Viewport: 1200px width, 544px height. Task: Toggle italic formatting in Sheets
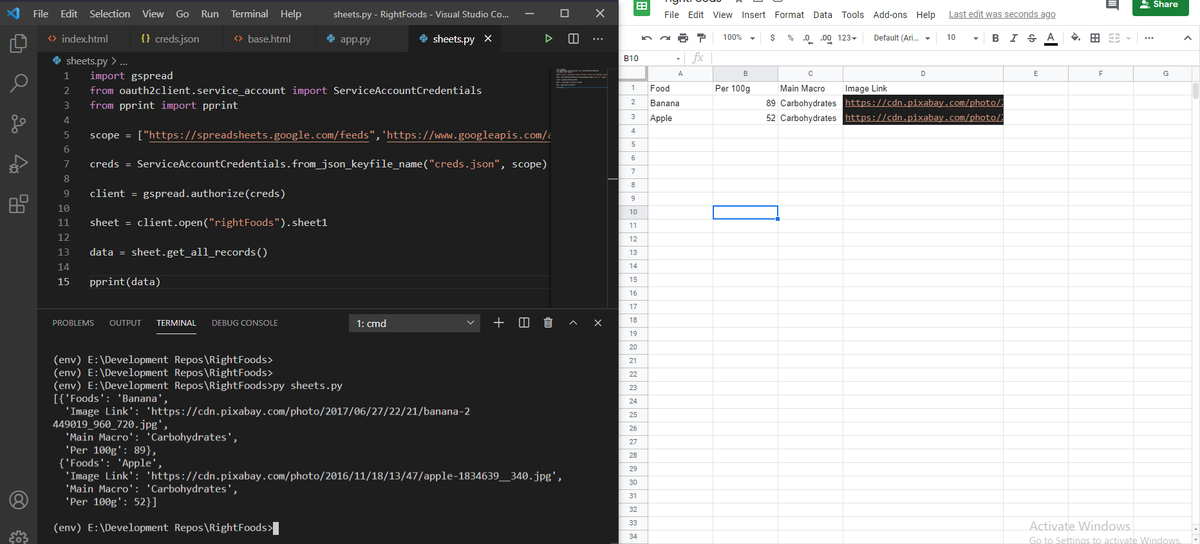tap(1015, 37)
